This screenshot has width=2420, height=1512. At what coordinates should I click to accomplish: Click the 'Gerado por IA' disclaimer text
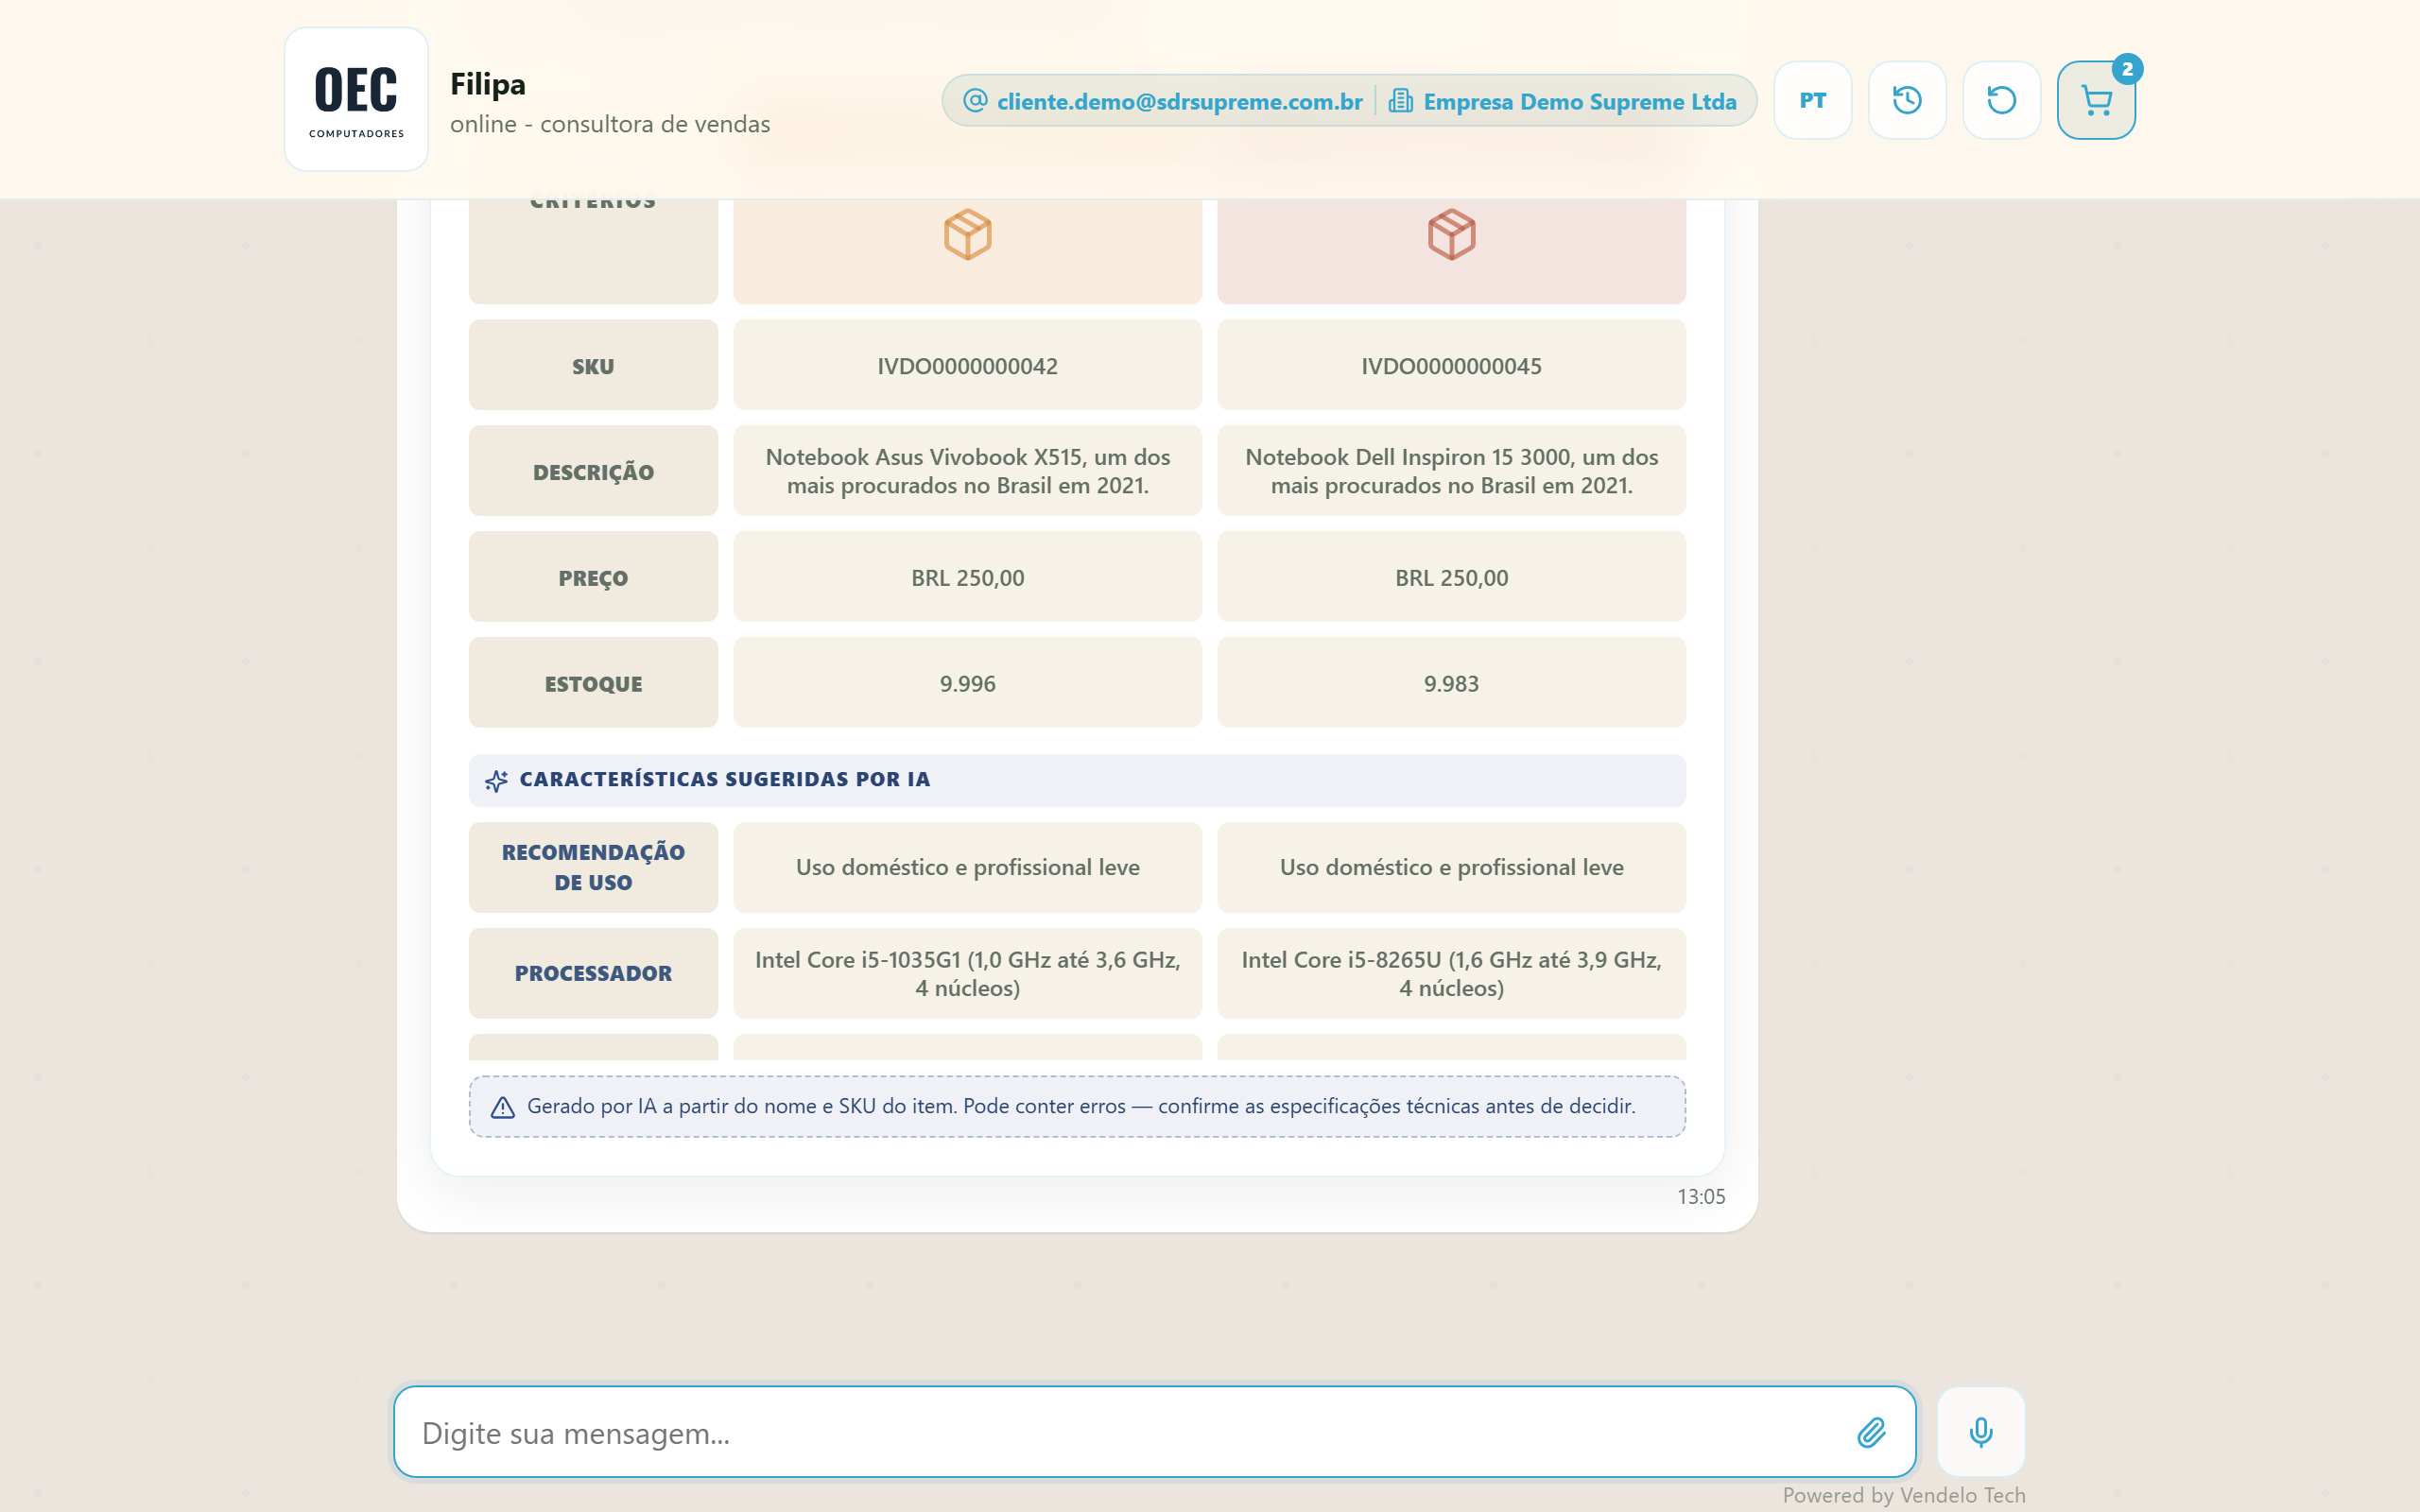1081,1106
